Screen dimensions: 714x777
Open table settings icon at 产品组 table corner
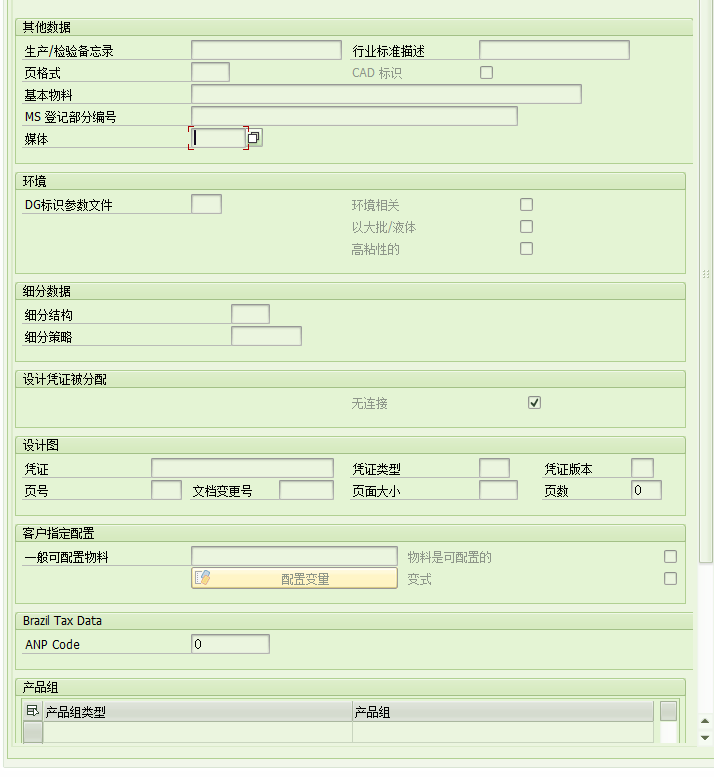tap(668, 711)
